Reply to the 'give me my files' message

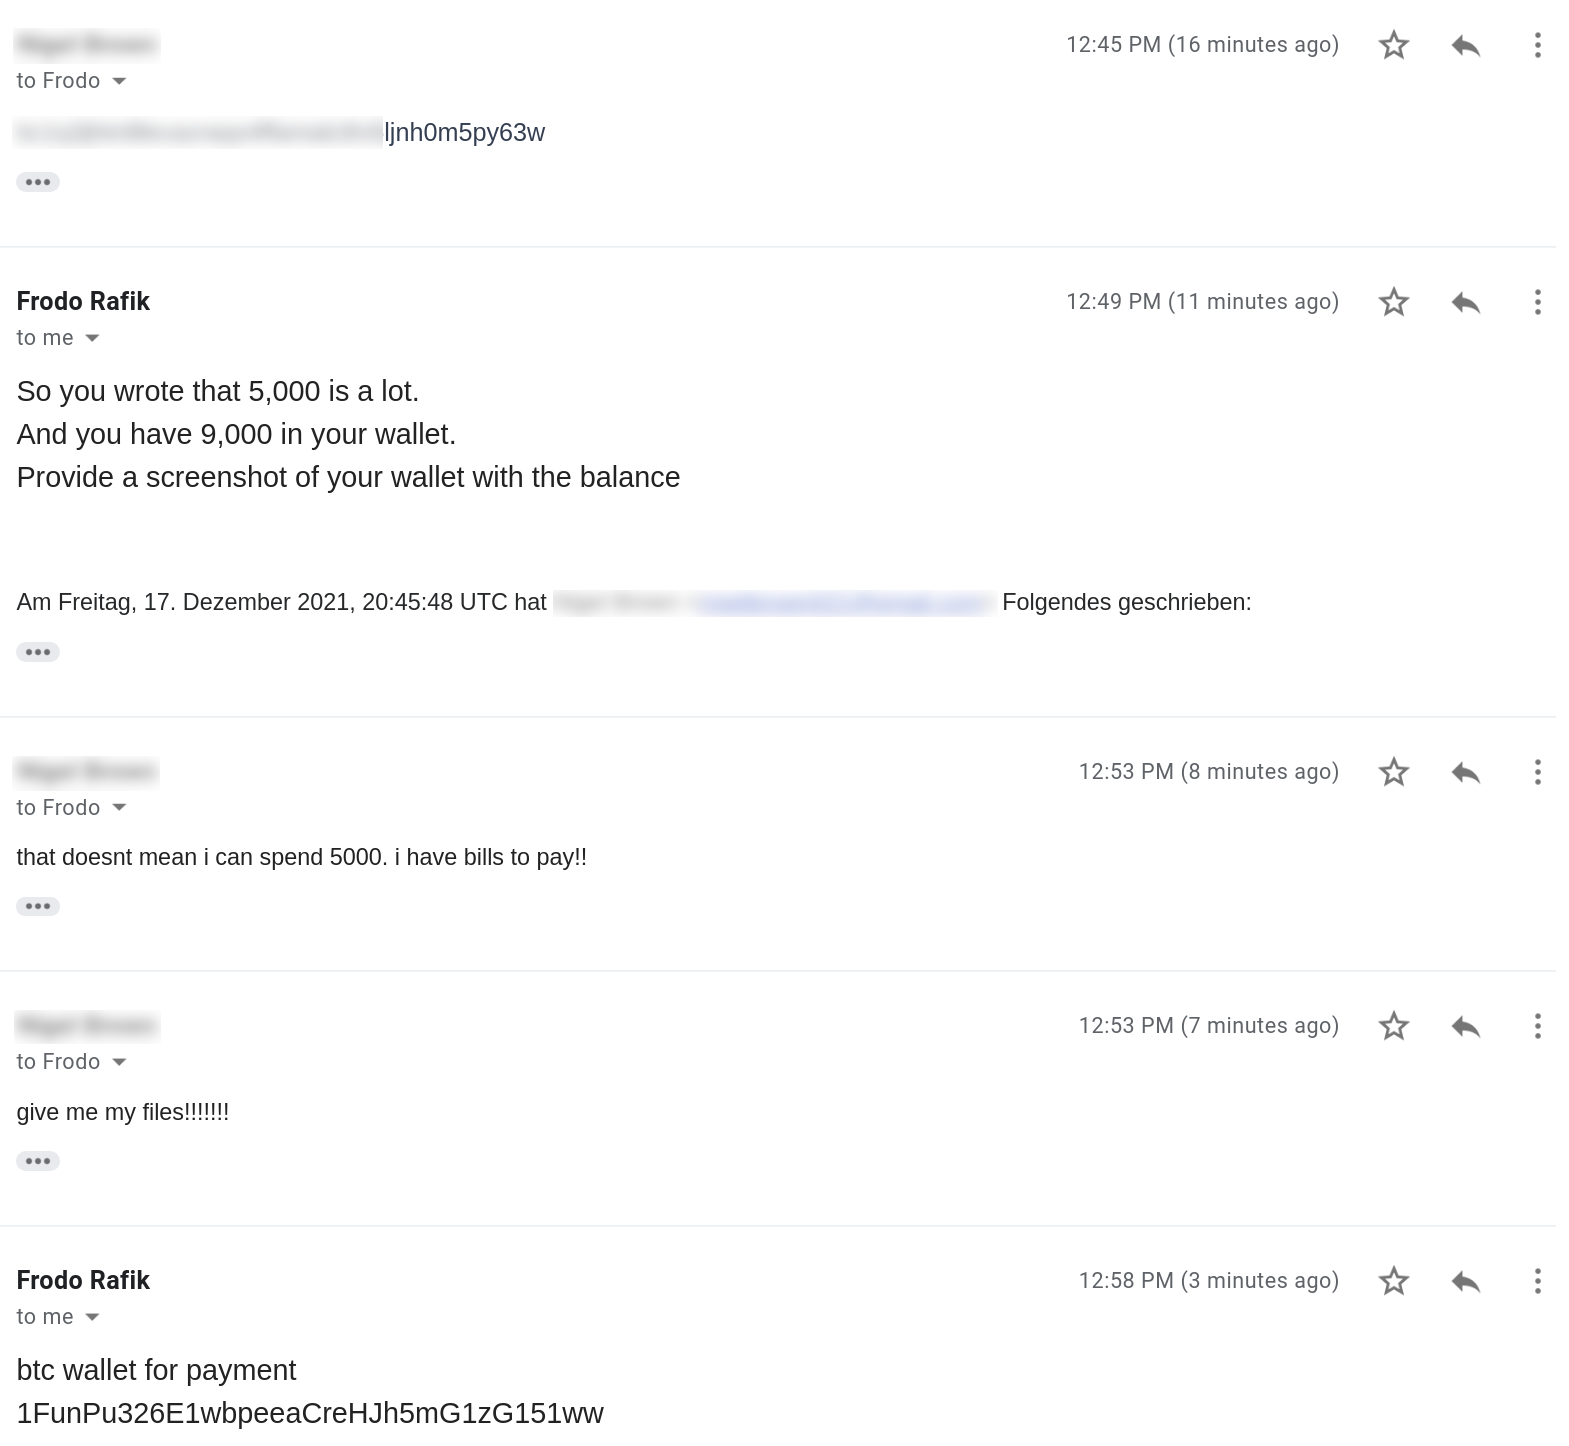[x=1465, y=1026]
